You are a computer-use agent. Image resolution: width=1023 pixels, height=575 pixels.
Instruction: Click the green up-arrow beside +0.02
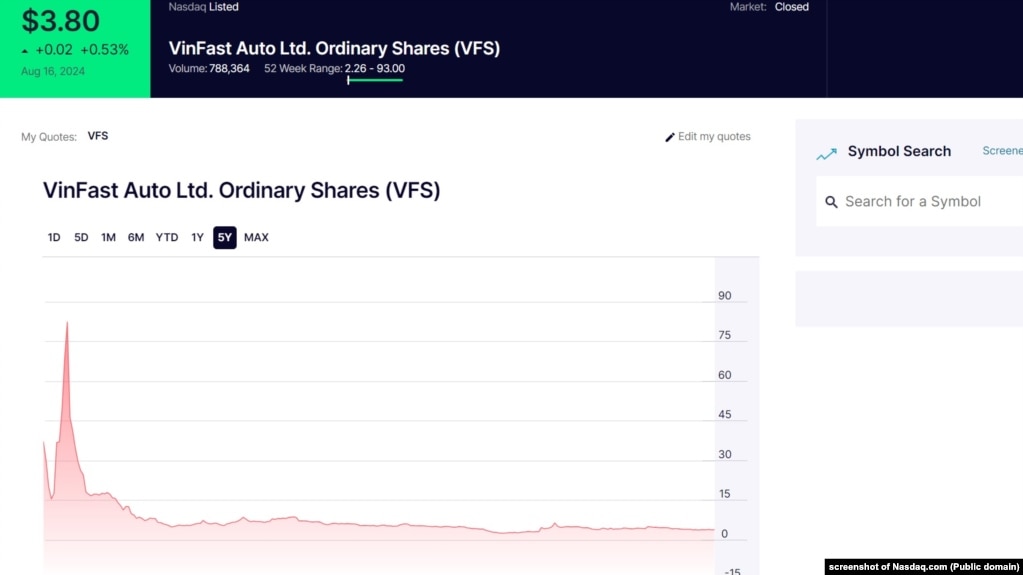pyautogui.click(x=25, y=51)
